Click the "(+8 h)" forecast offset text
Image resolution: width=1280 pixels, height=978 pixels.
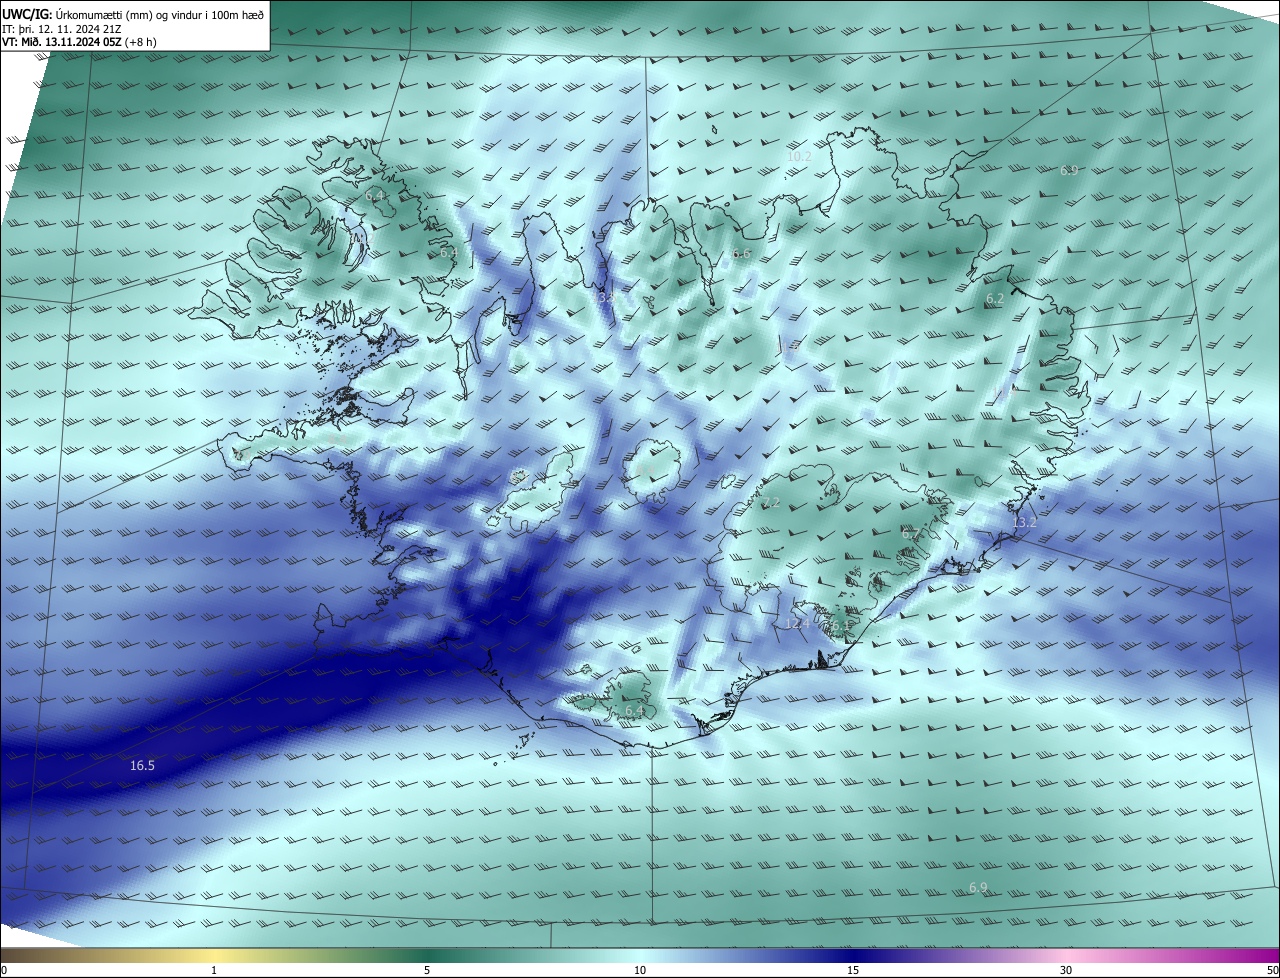(142, 42)
